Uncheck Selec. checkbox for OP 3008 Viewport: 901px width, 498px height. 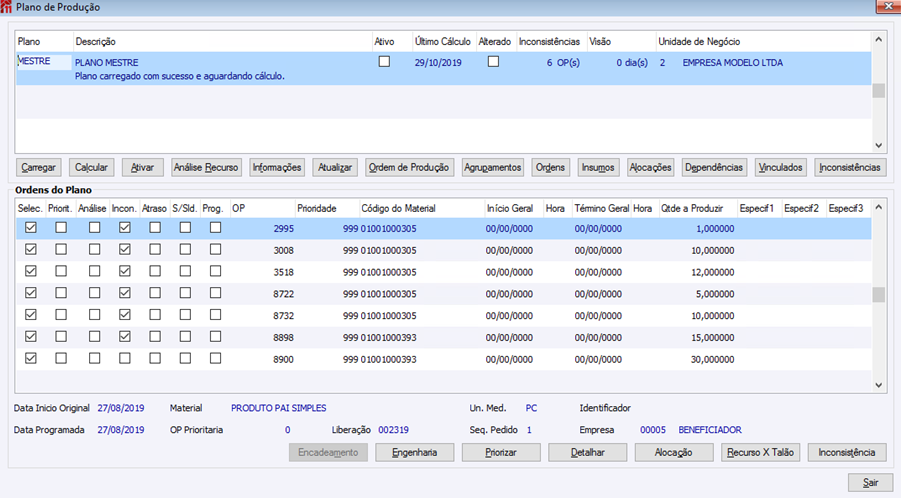[31, 250]
